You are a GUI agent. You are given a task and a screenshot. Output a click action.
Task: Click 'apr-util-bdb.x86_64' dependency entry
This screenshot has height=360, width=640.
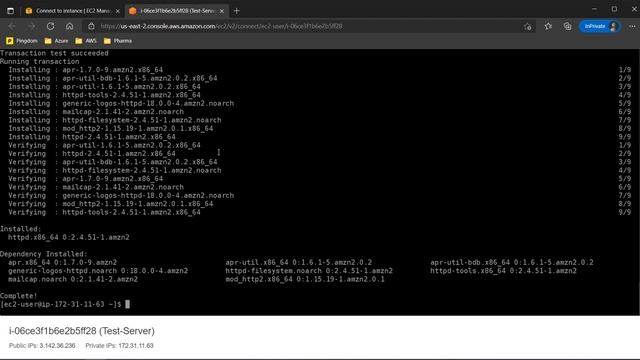[x=512, y=262]
